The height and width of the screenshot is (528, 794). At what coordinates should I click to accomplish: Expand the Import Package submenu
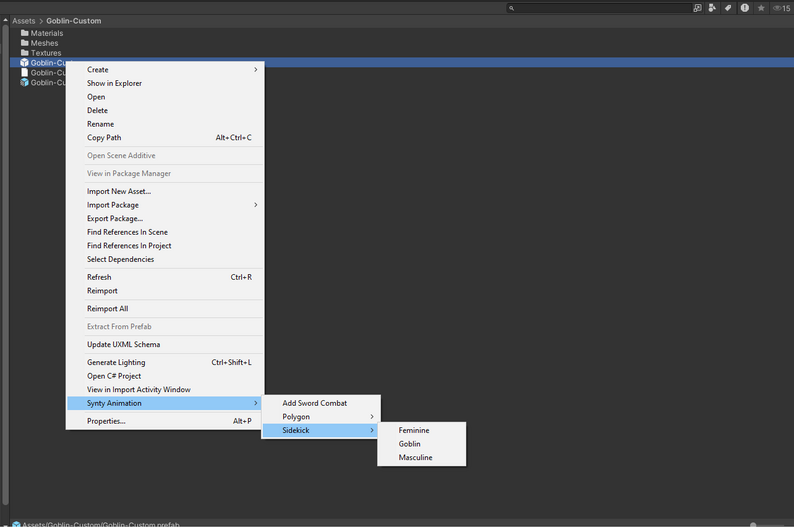(165, 205)
